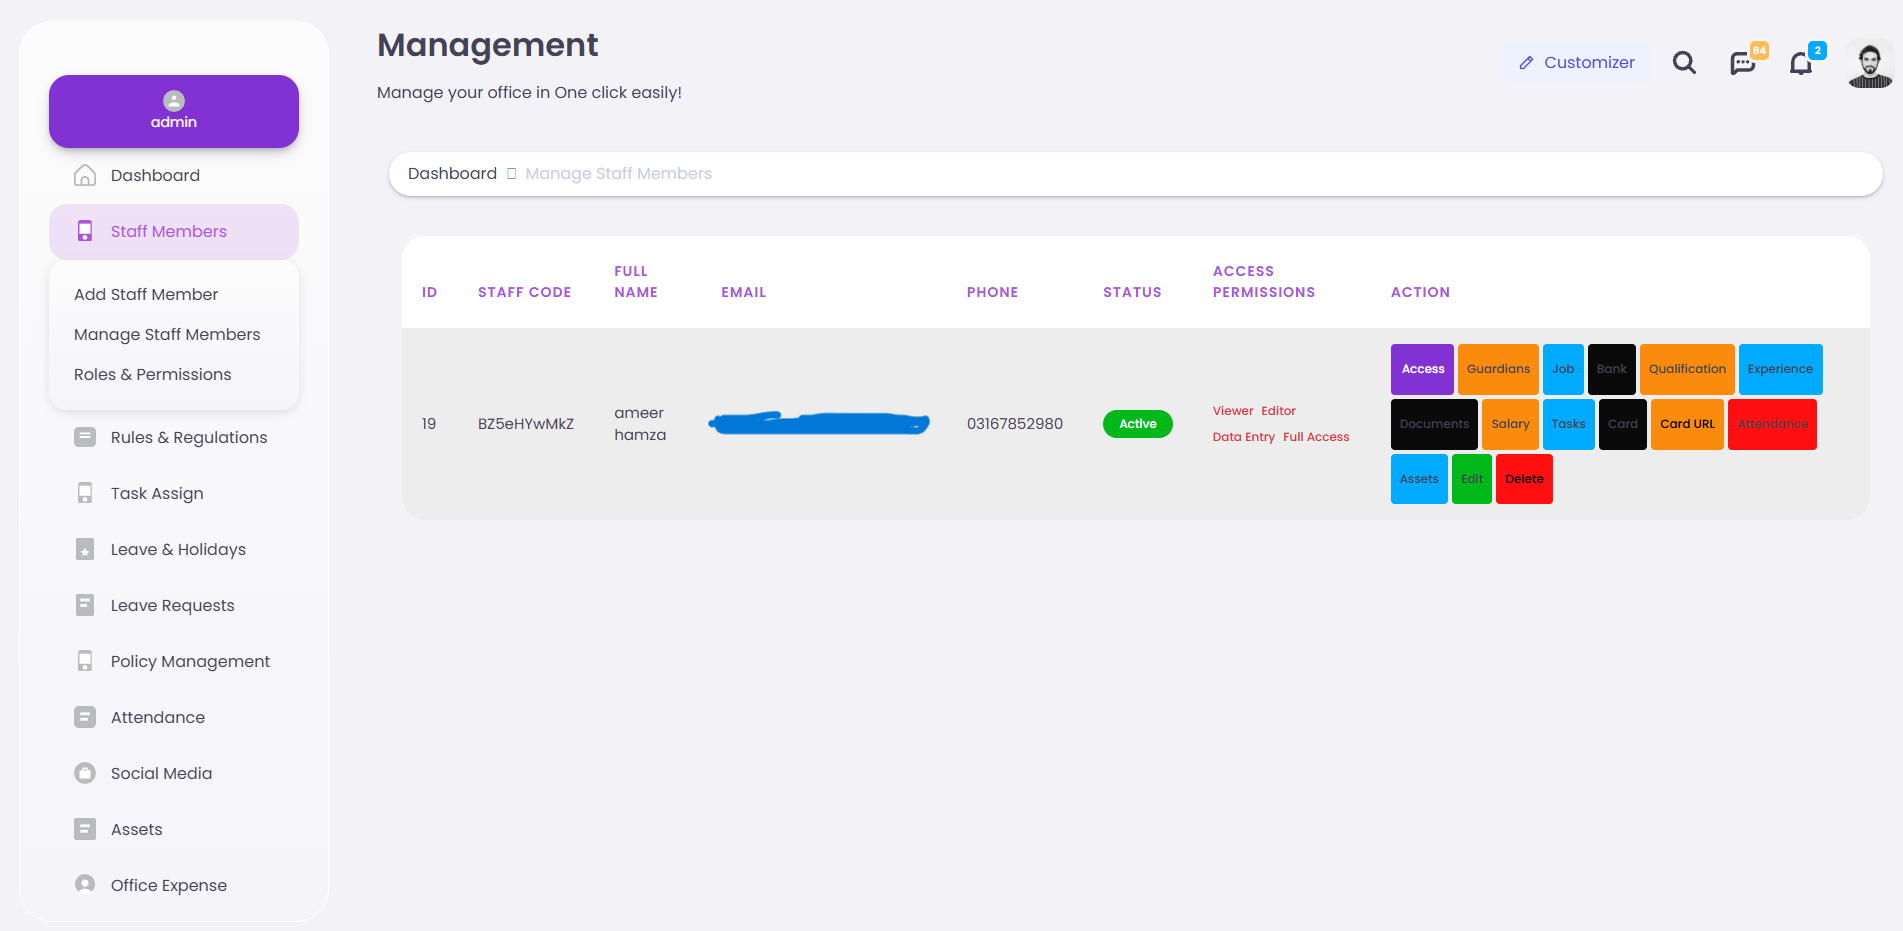
Task: Open Manage Staff Members submenu item
Action: pyautogui.click(x=167, y=334)
